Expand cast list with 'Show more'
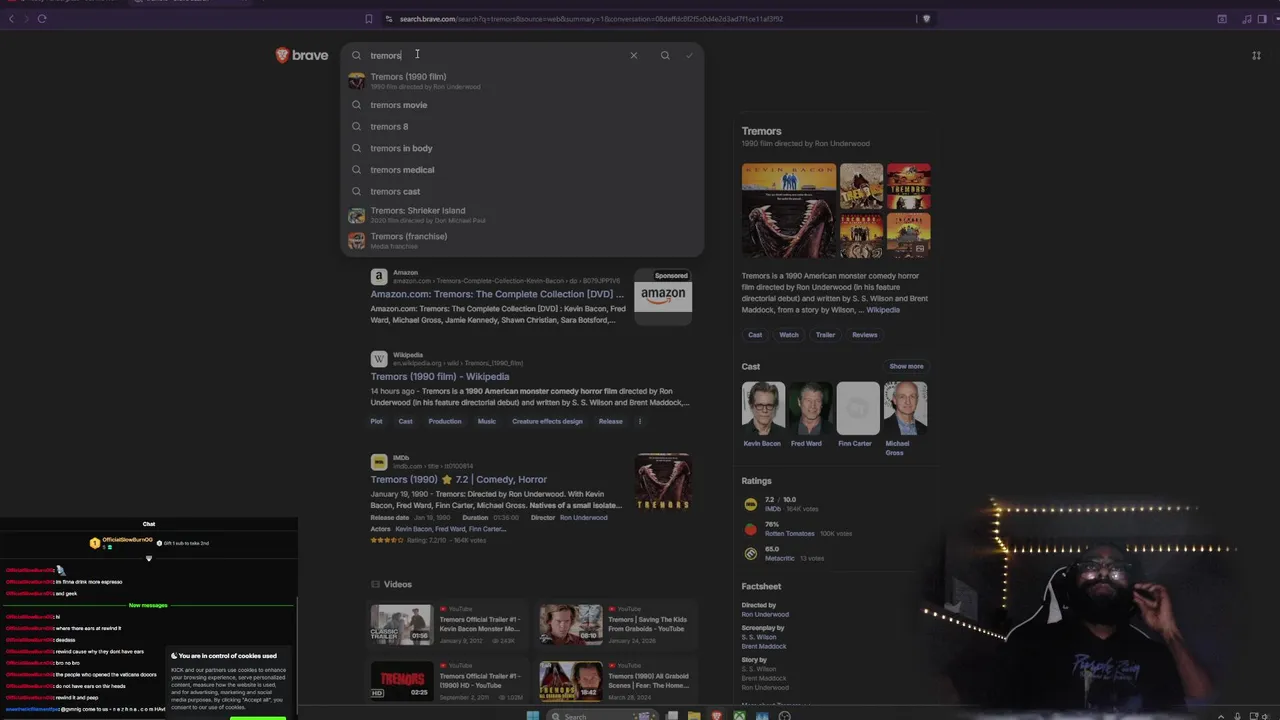The width and height of the screenshot is (1280, 720). [906, 366]
